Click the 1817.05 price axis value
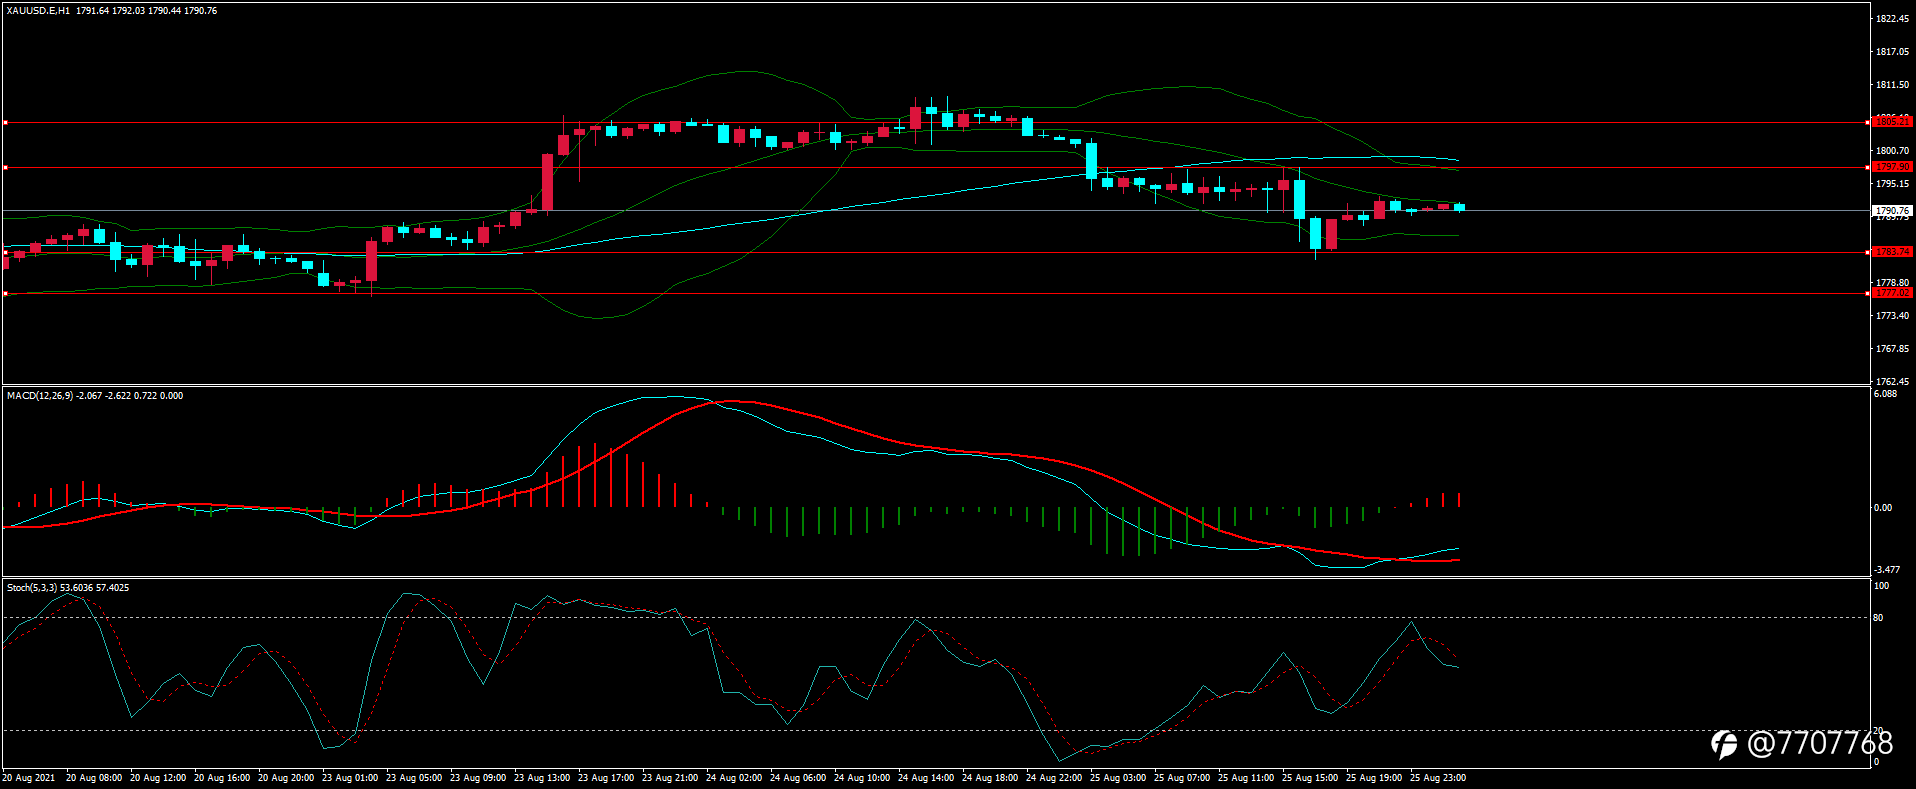The image size is (1916, 789). 1892,52
